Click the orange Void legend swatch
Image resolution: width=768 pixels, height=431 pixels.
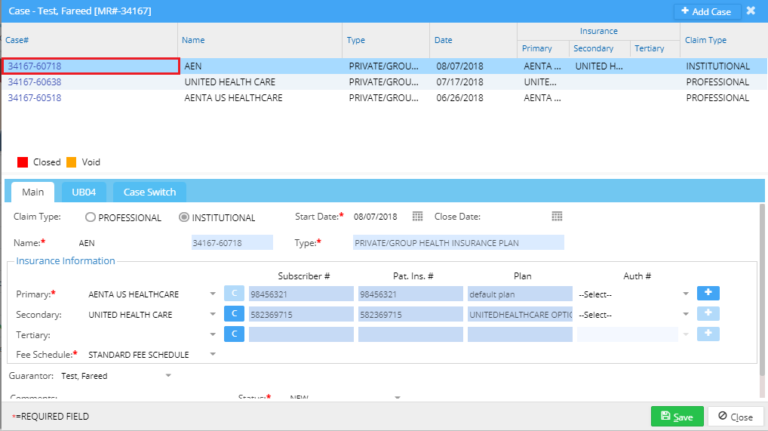point(72,162)
